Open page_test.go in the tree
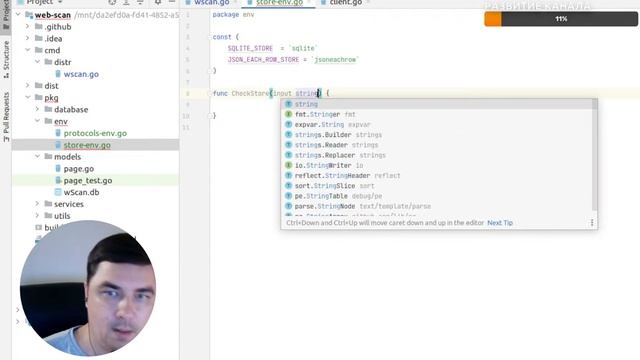 click(88, 180)
